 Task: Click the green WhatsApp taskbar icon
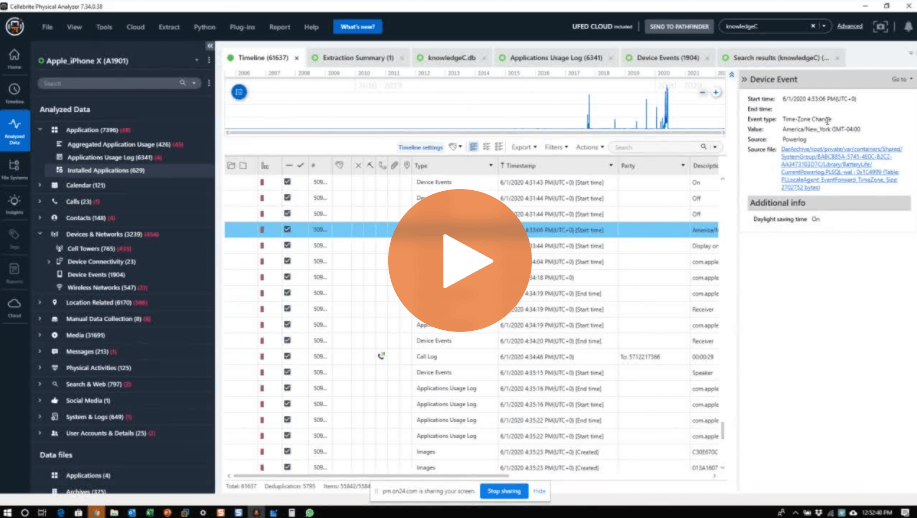tap(309, 512)
